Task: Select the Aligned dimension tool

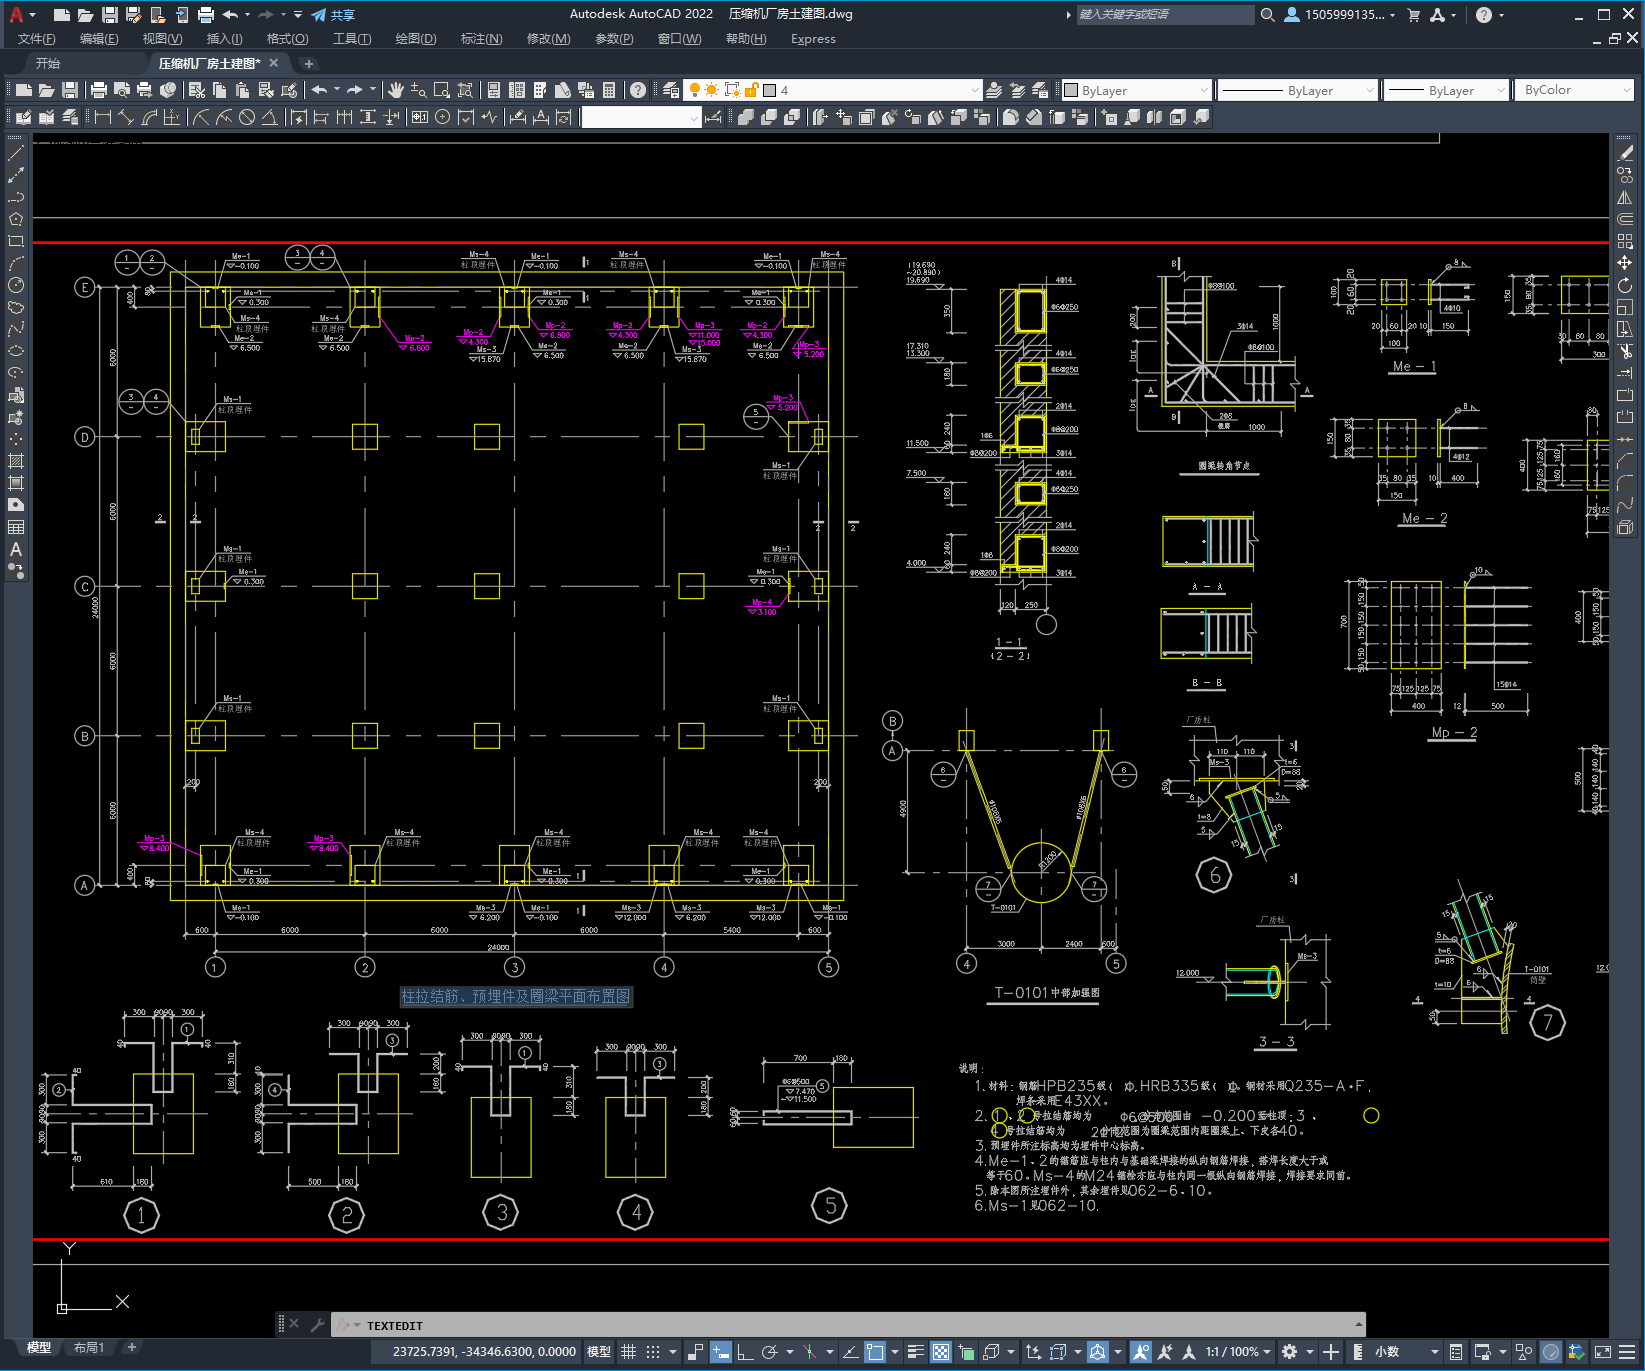Action: pos(125,117)
